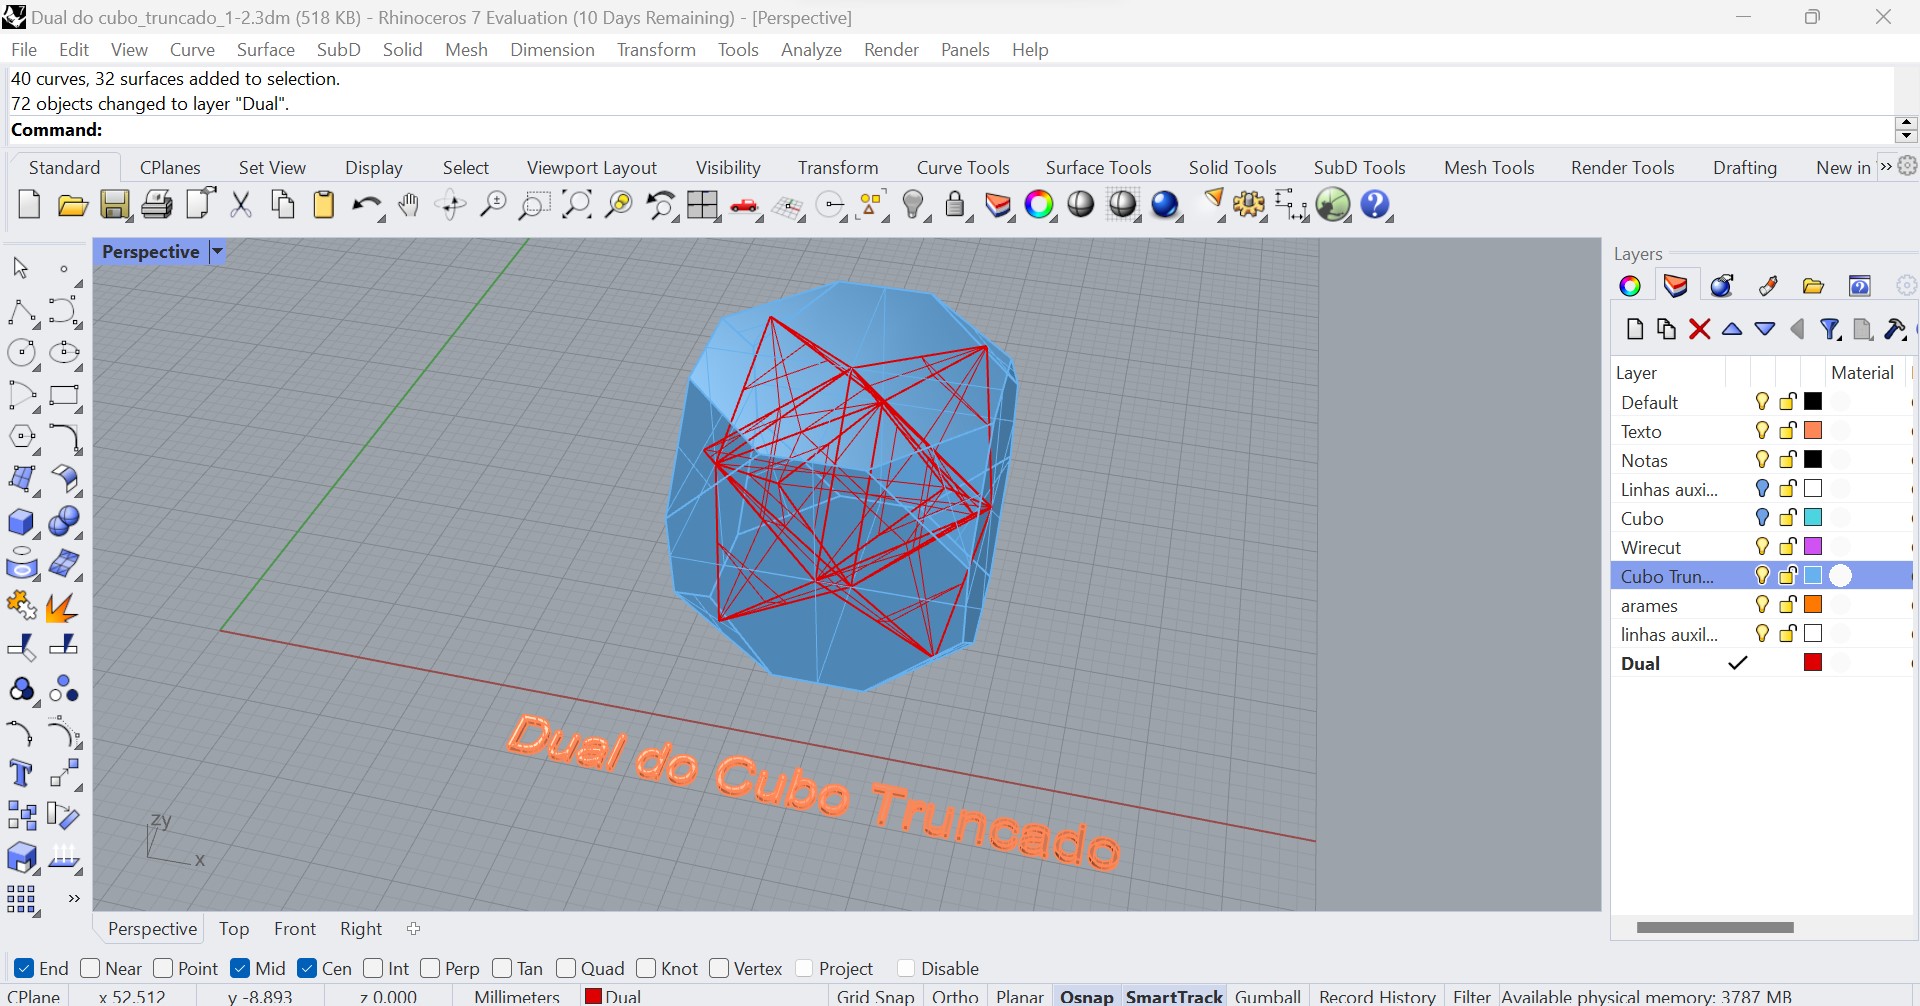Screen dimensions: 1920x1006
Task: Expand more left sidebar tools chevron
Action: coord(73,899)
